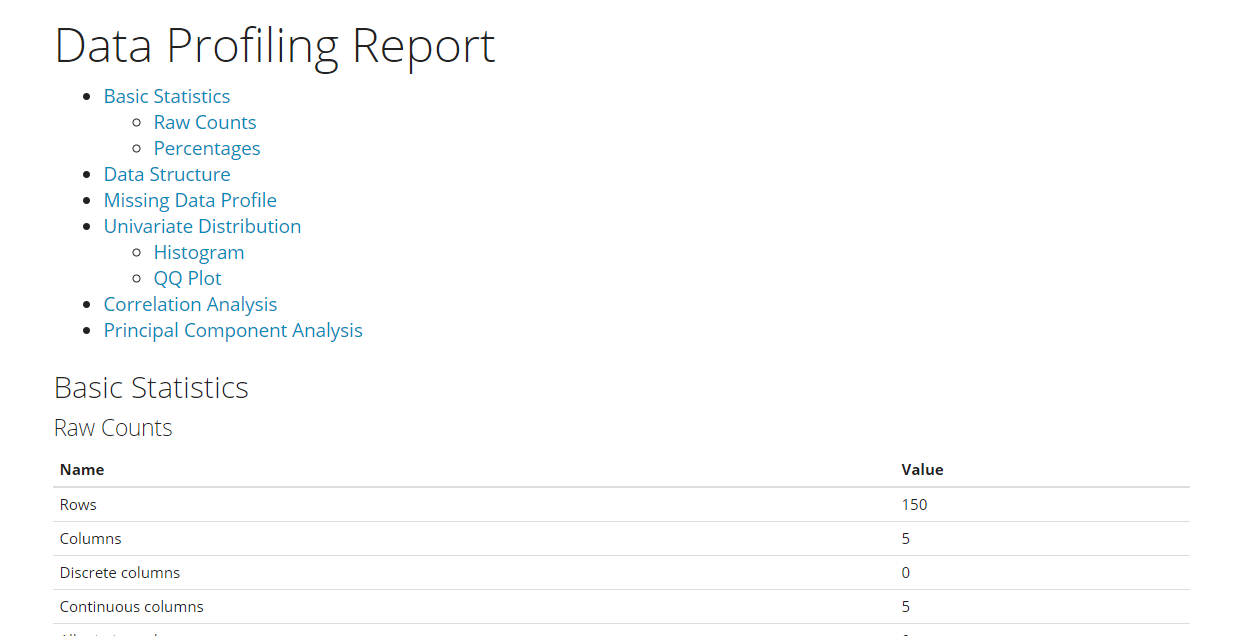Open the Principal Component Analysis link
The image size is (1251, 636).
click(233, 331)
